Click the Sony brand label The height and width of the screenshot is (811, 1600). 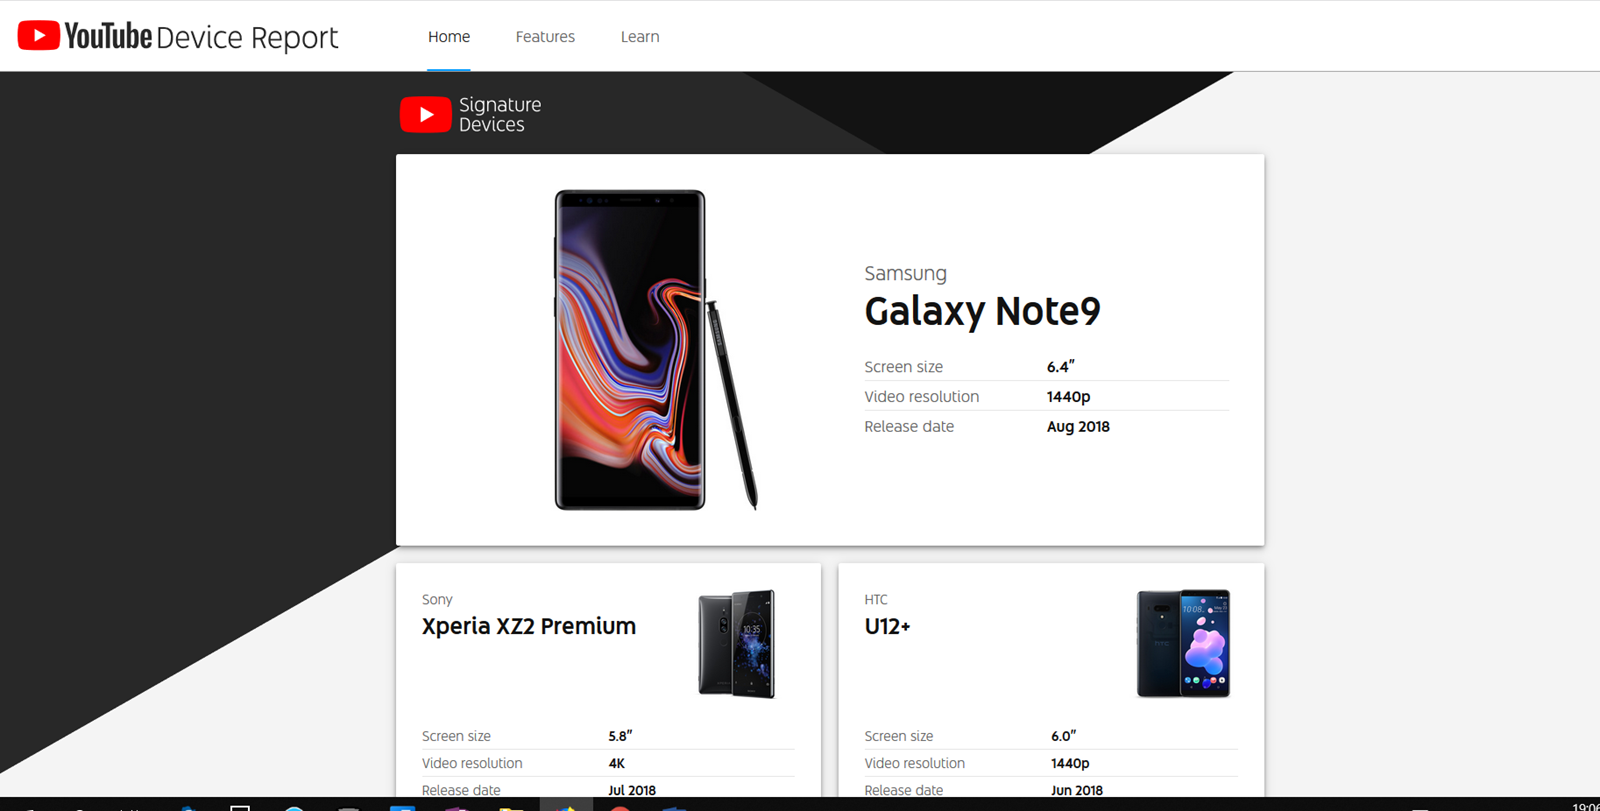click(437, 599)
